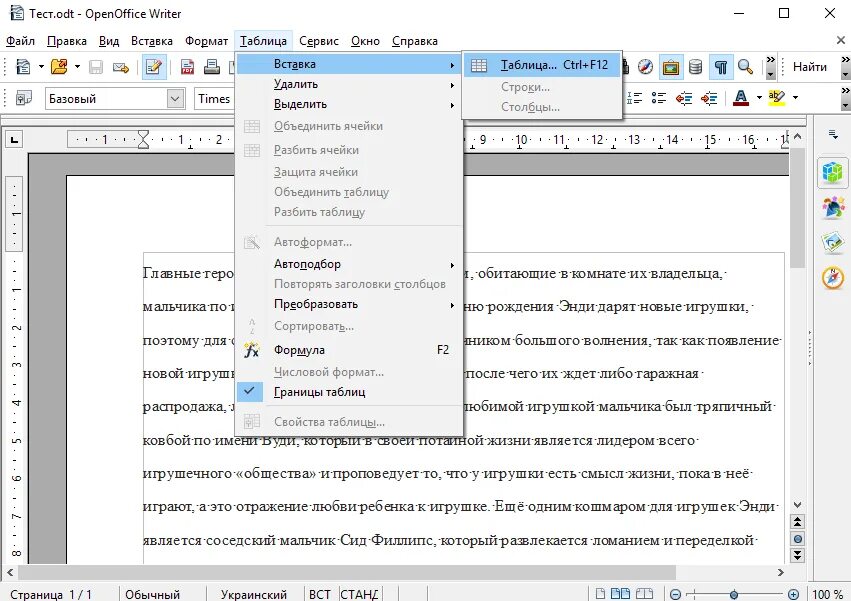This screenshot has height=601, width=851.
Task: Toggle the numbered list icon
Action: click(x=634, y=98)
